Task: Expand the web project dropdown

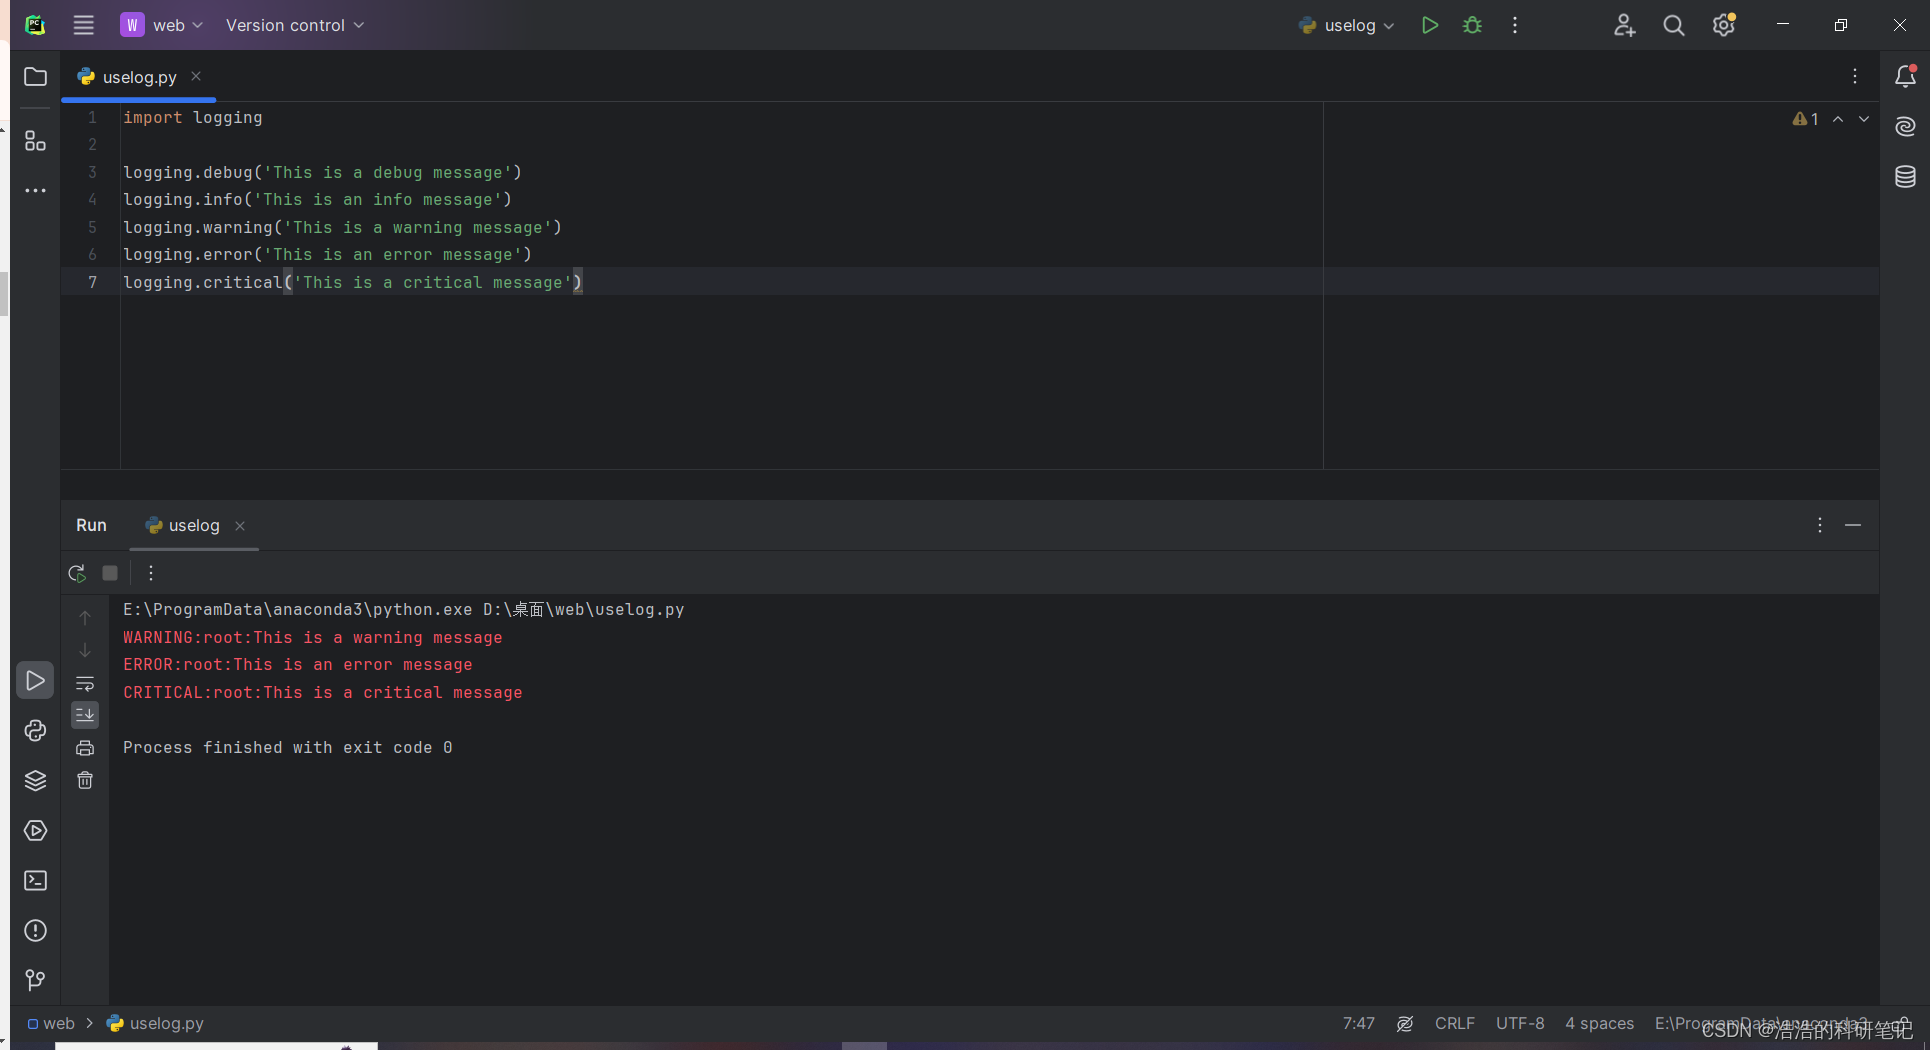Action: coord(161,25)
